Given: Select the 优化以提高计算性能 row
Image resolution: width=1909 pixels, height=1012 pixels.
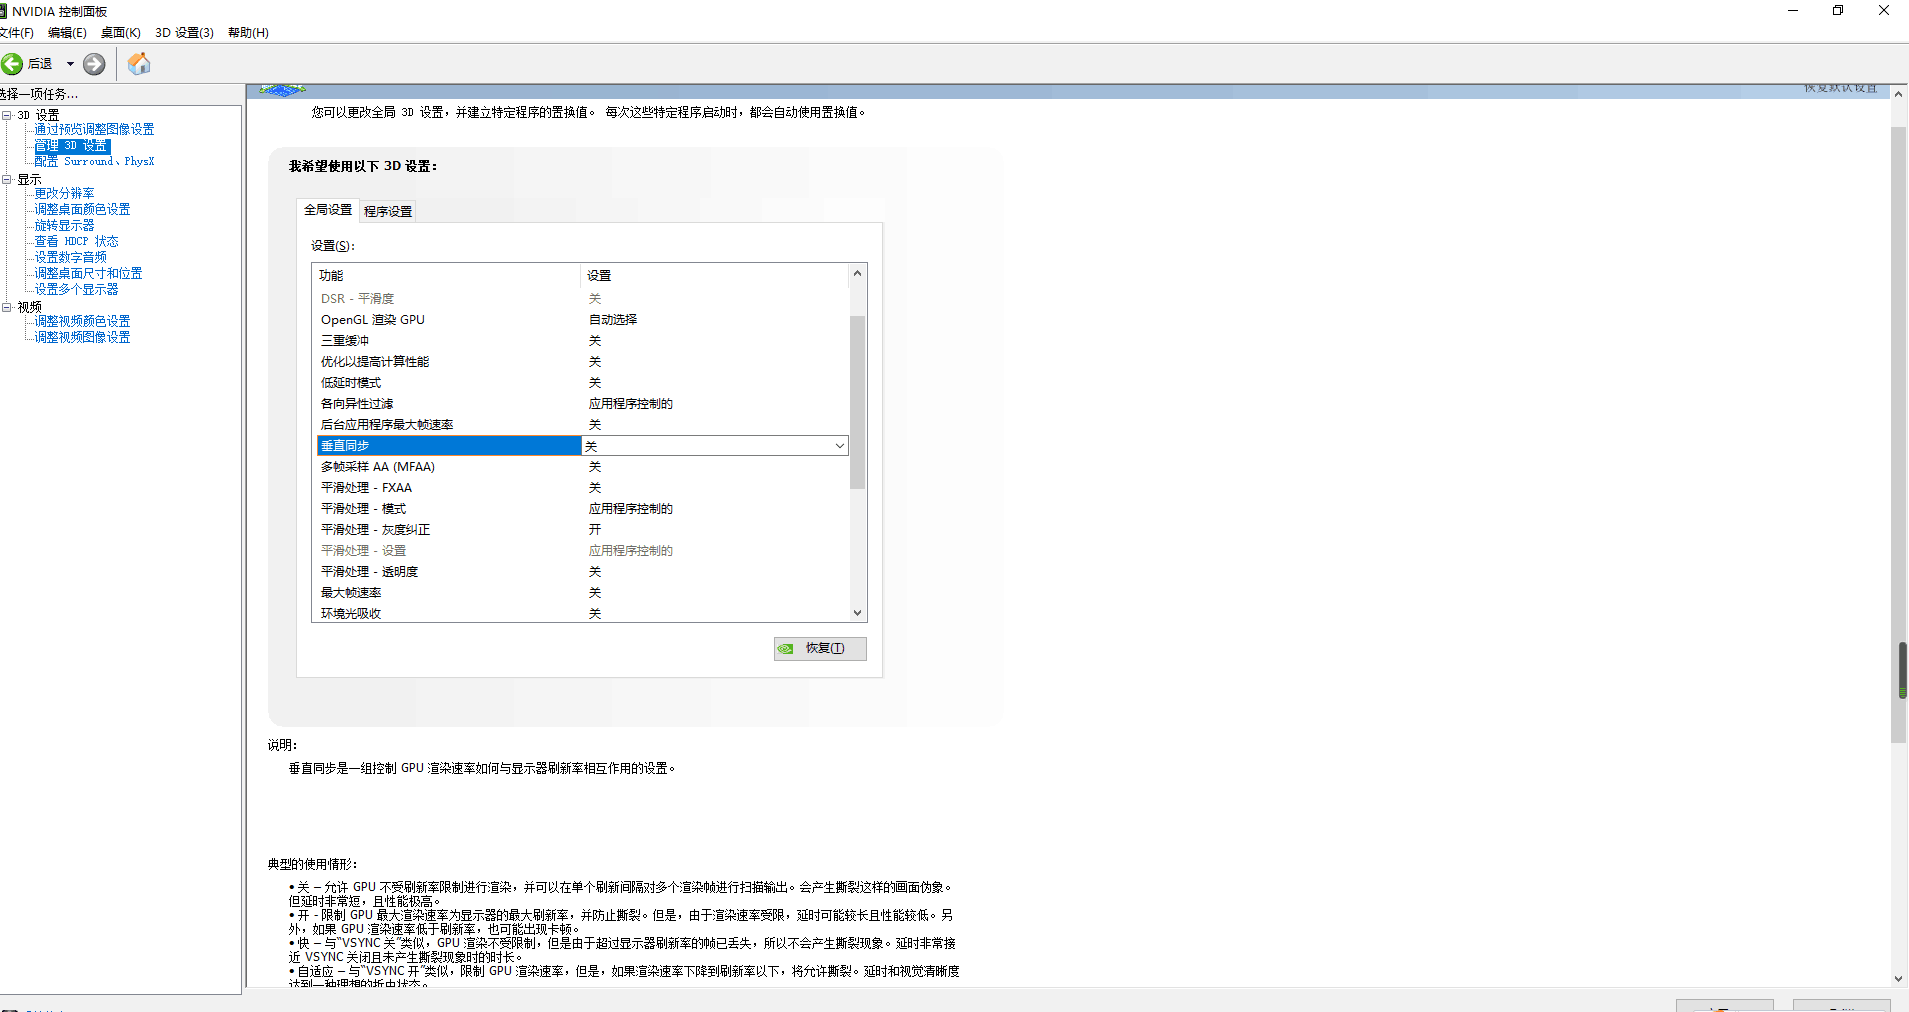Looking at the screenshot, I should click(x=582, y=362).
